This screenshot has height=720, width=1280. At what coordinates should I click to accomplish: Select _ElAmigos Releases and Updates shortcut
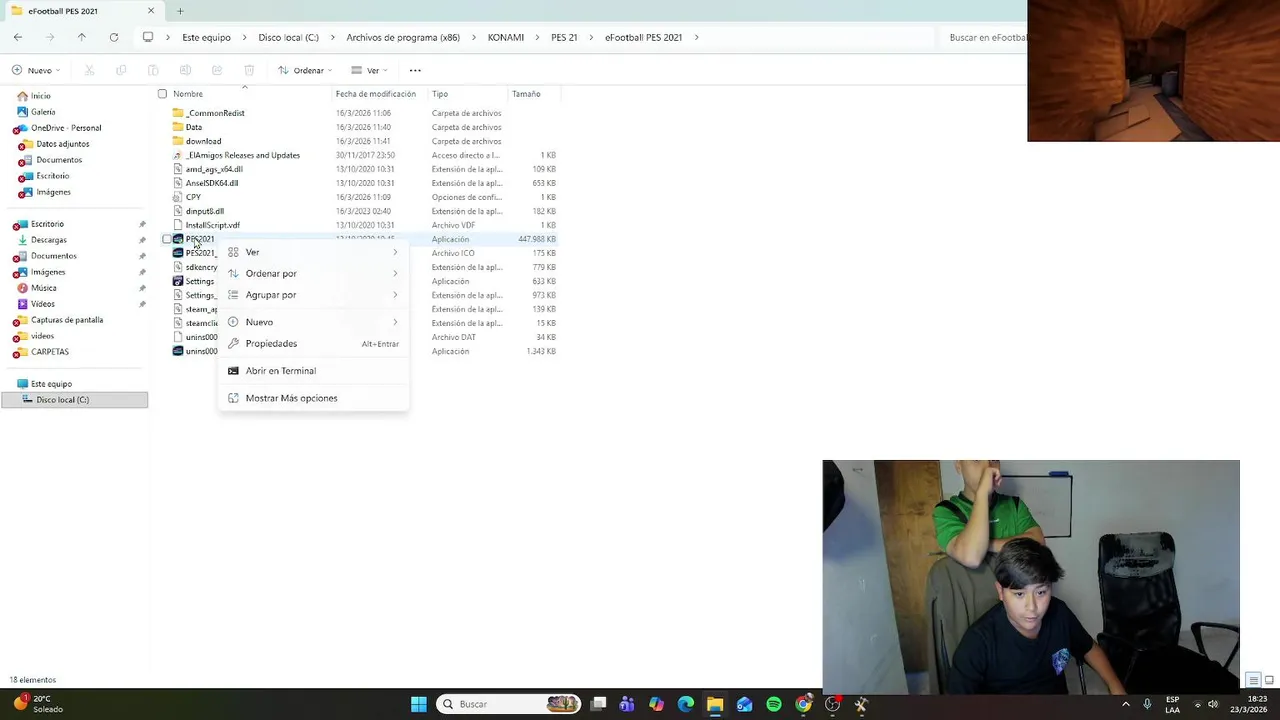[243, 155]
